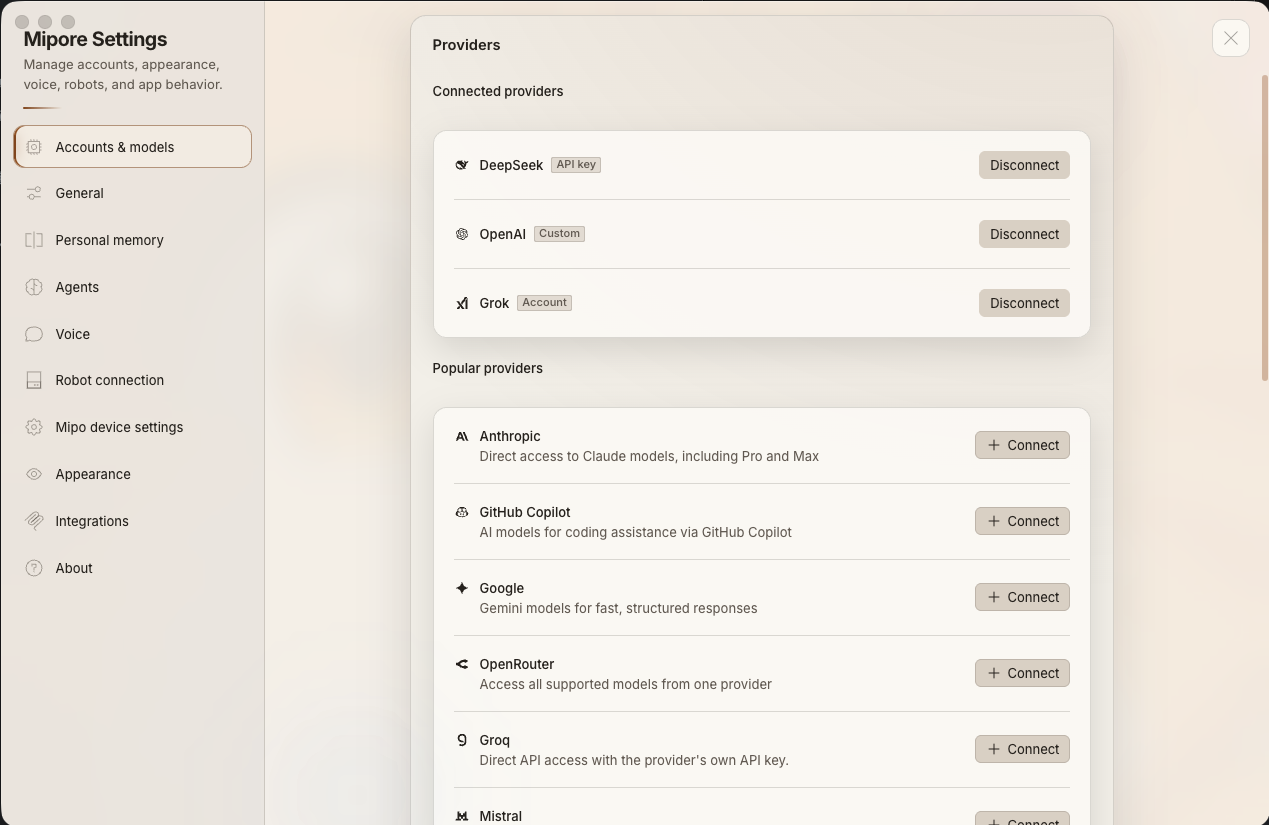This screenshot has height=825, width=1269.
Task: Disconnect the OpenAI provider
Action: (1024, 234)
